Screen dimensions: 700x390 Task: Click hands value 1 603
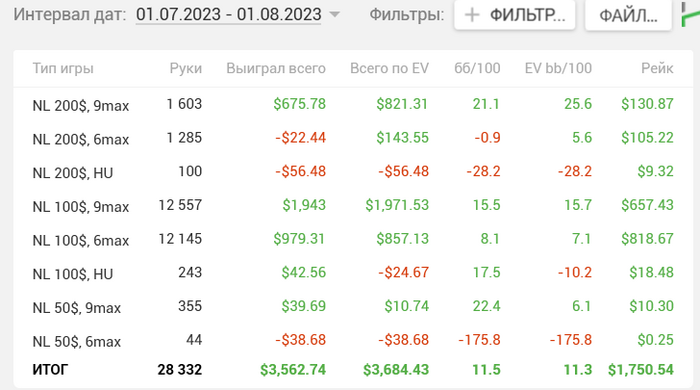pos(184,104)
